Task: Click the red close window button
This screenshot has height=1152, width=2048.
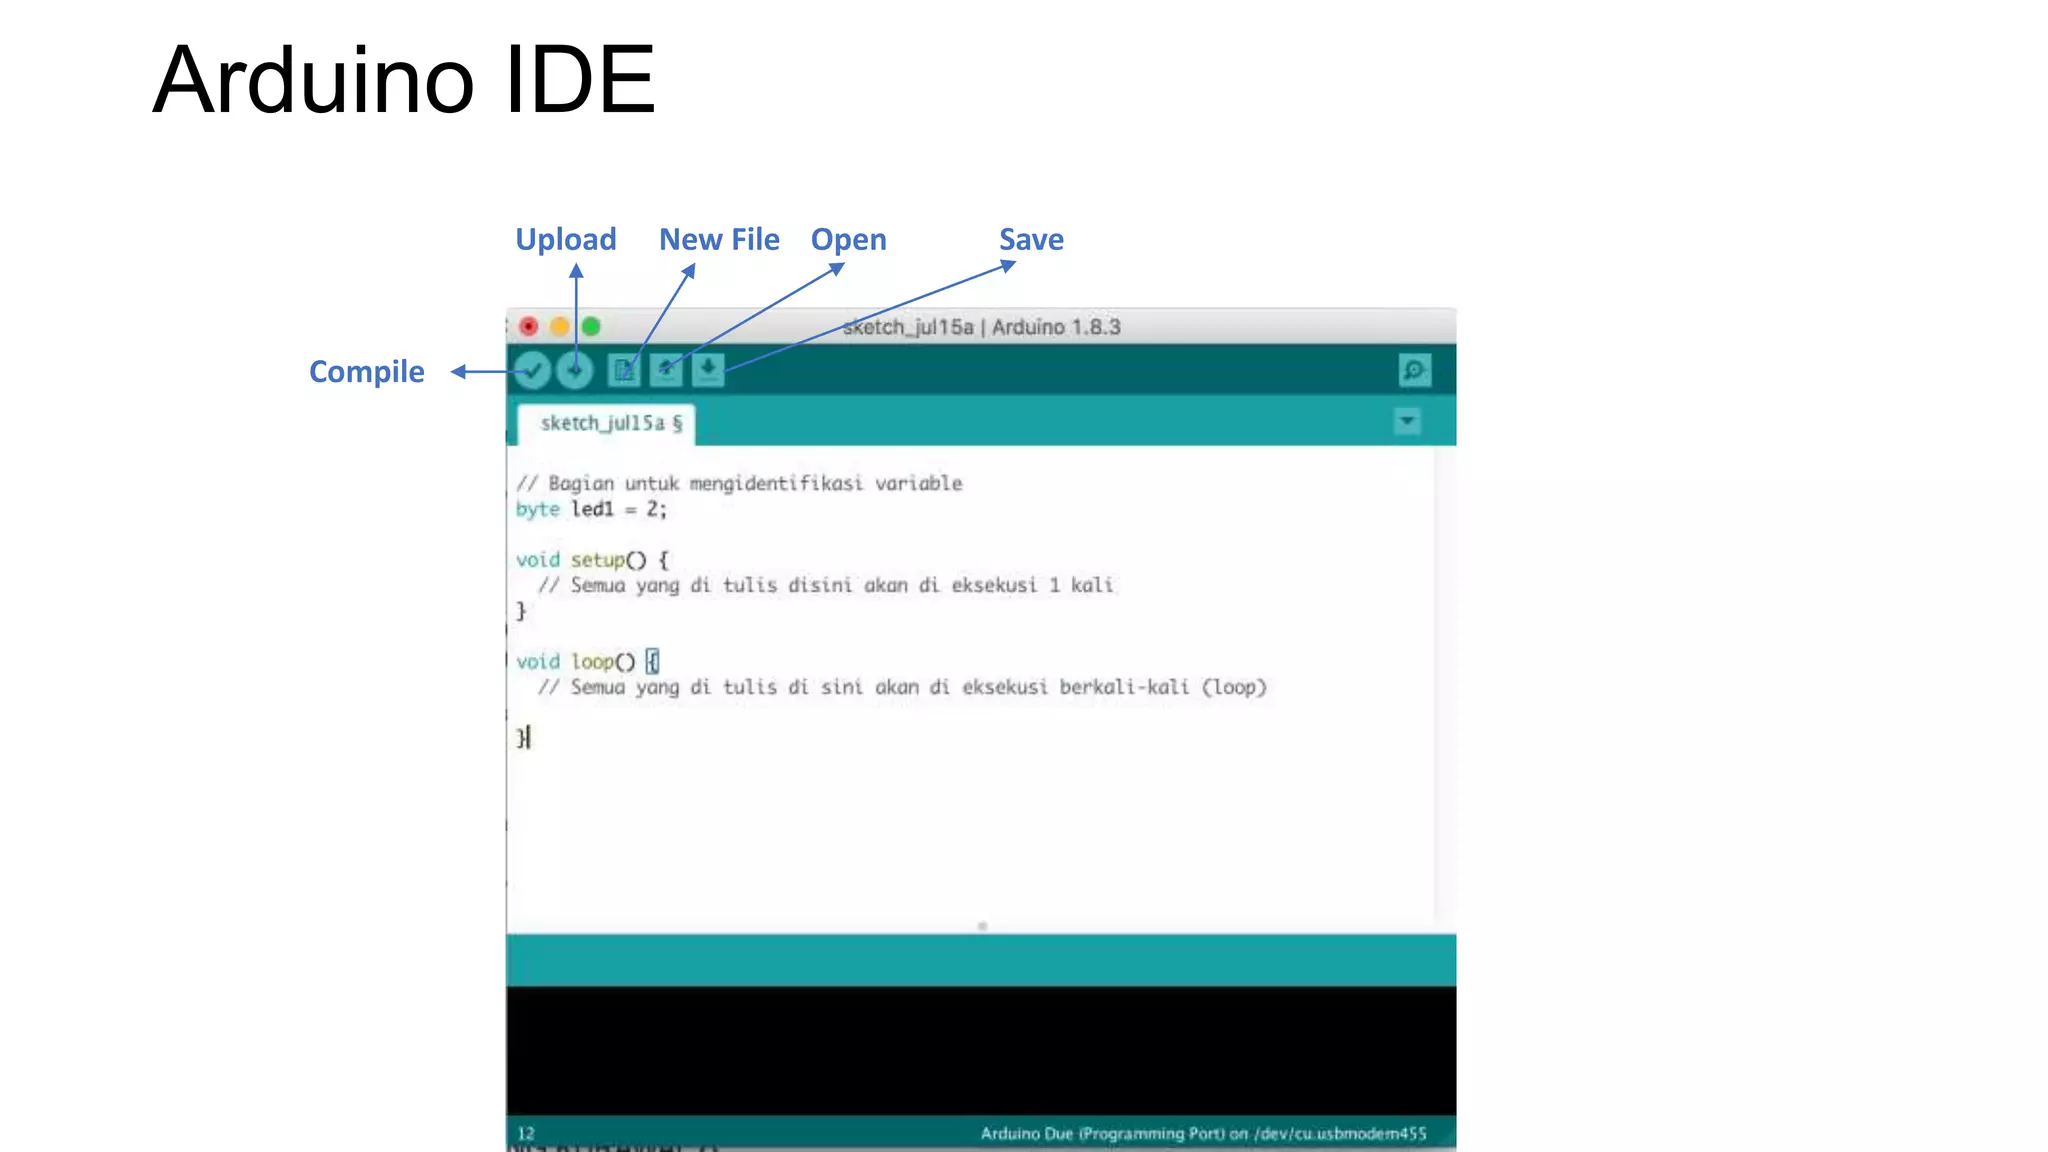Action: [529, 326]
